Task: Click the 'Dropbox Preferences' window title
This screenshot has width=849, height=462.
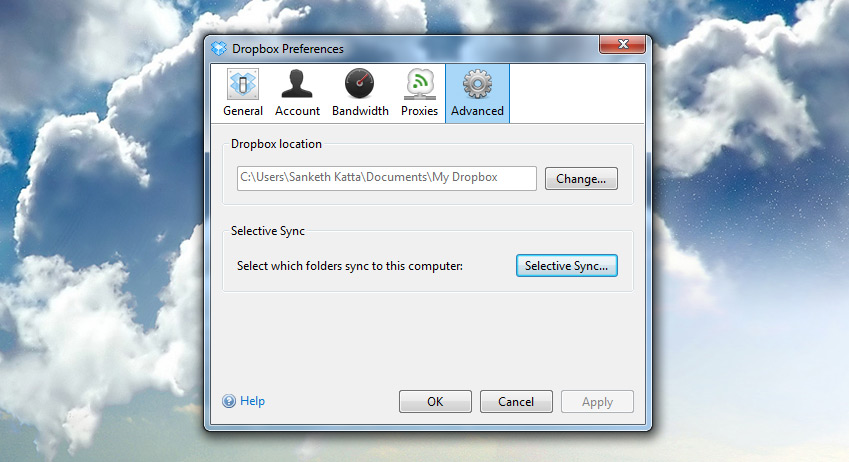Action: coord(288,49)
